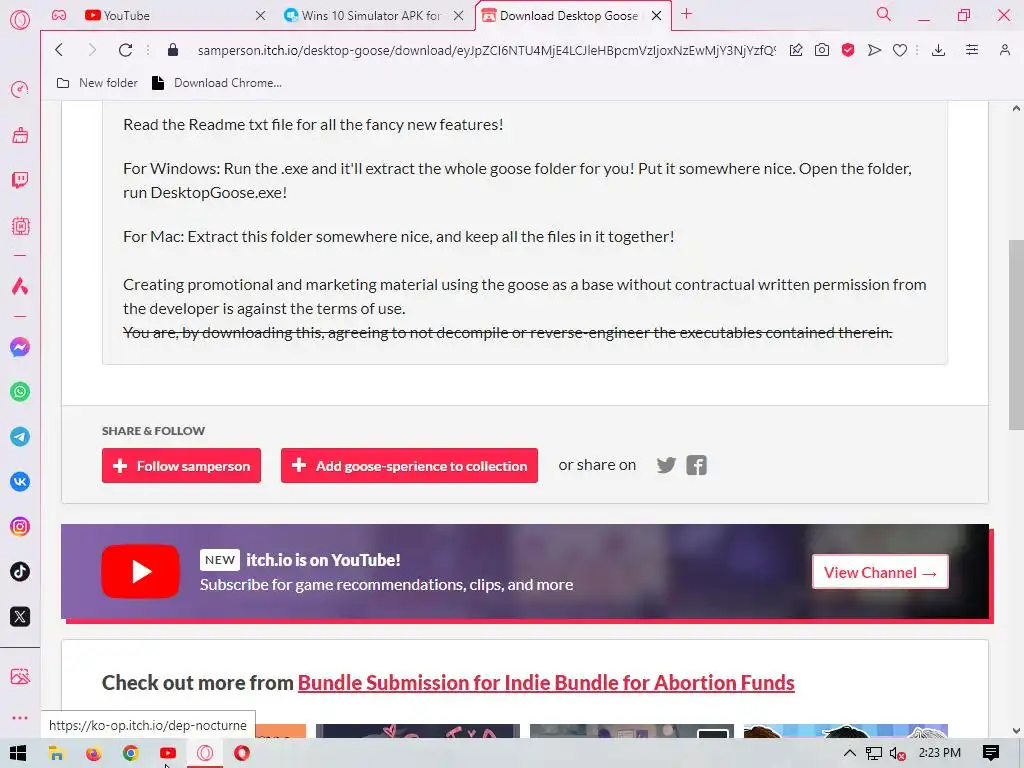Open the image gallery icon in sidebar
Viewport: 1024px width, 768px height.
[x=20, y=676]
